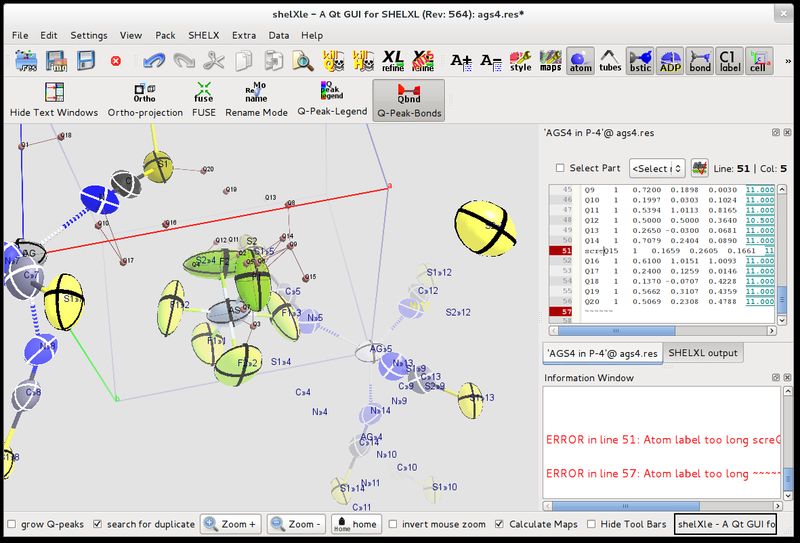Click the home view button

(356, 524)
